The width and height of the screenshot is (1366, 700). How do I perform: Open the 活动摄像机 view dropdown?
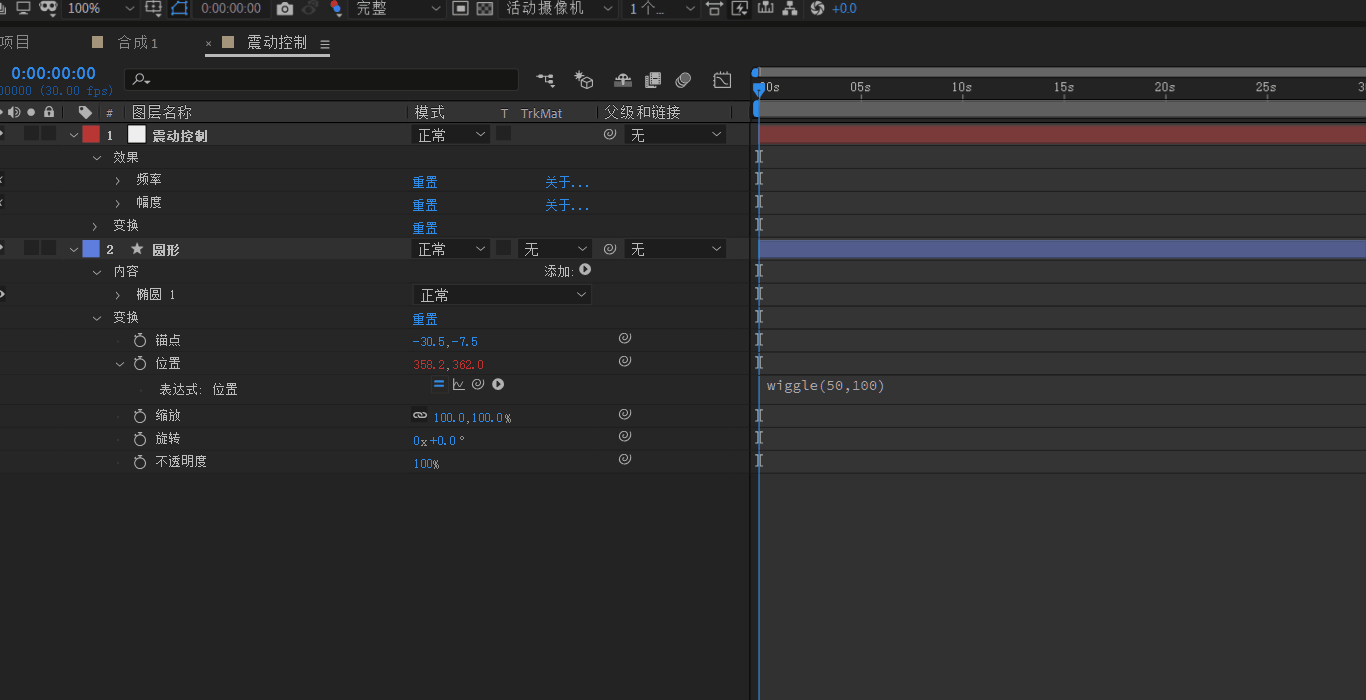point(558,8)
